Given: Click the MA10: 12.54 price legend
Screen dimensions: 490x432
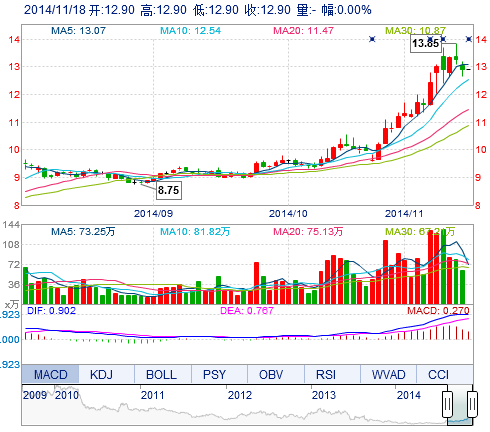Looking at the screenshot, I should pyautogui.click(x=190, y=31).
